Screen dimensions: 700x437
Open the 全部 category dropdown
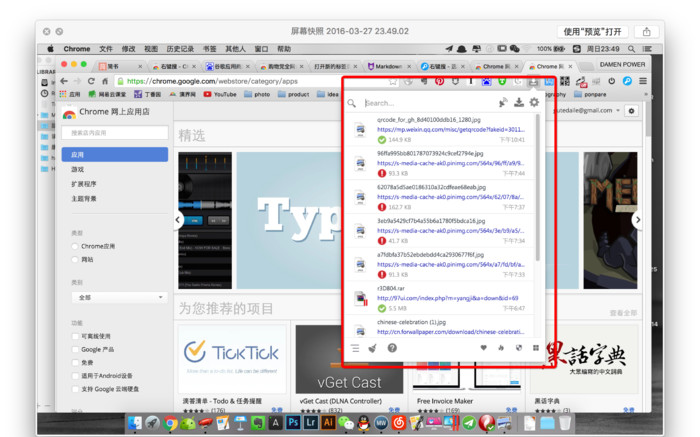[119, 297]
